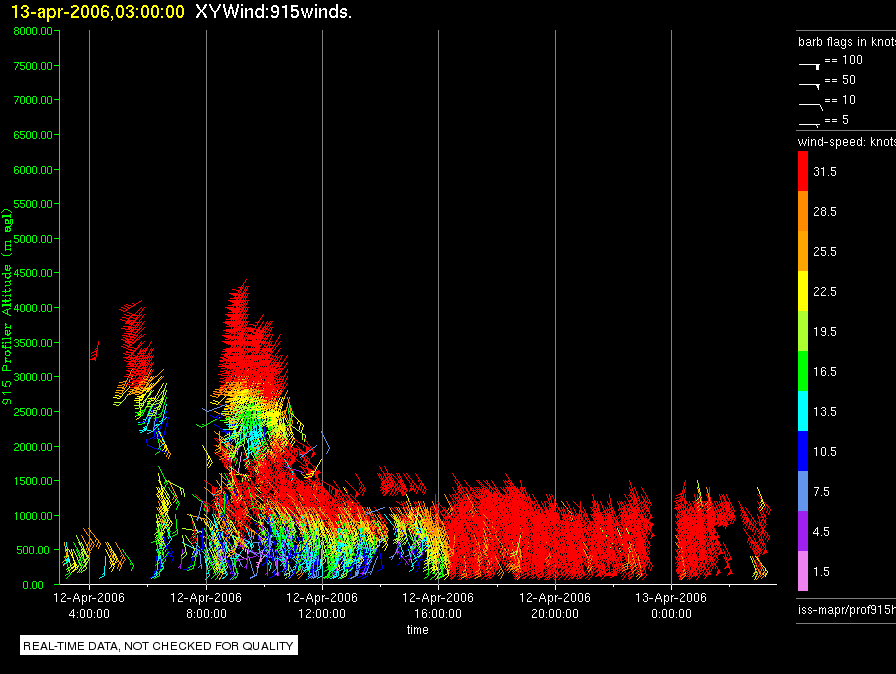Click the XYWind:915winds plot title

tap(273, 11)
